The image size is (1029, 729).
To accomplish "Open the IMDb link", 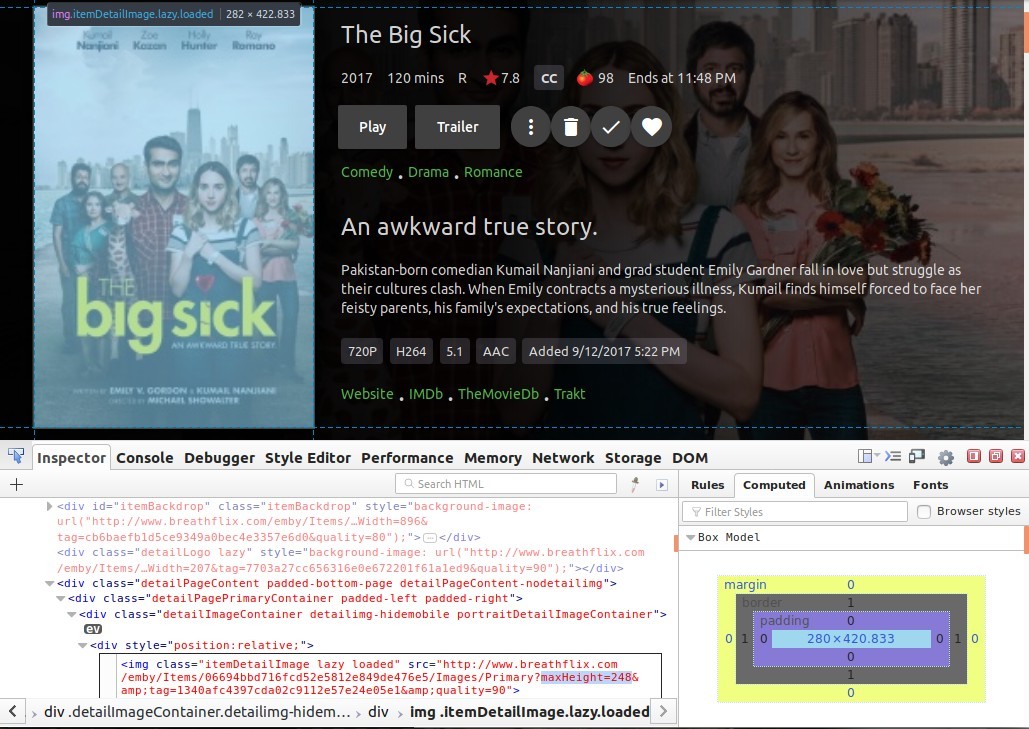I will [x=426, y=394].
